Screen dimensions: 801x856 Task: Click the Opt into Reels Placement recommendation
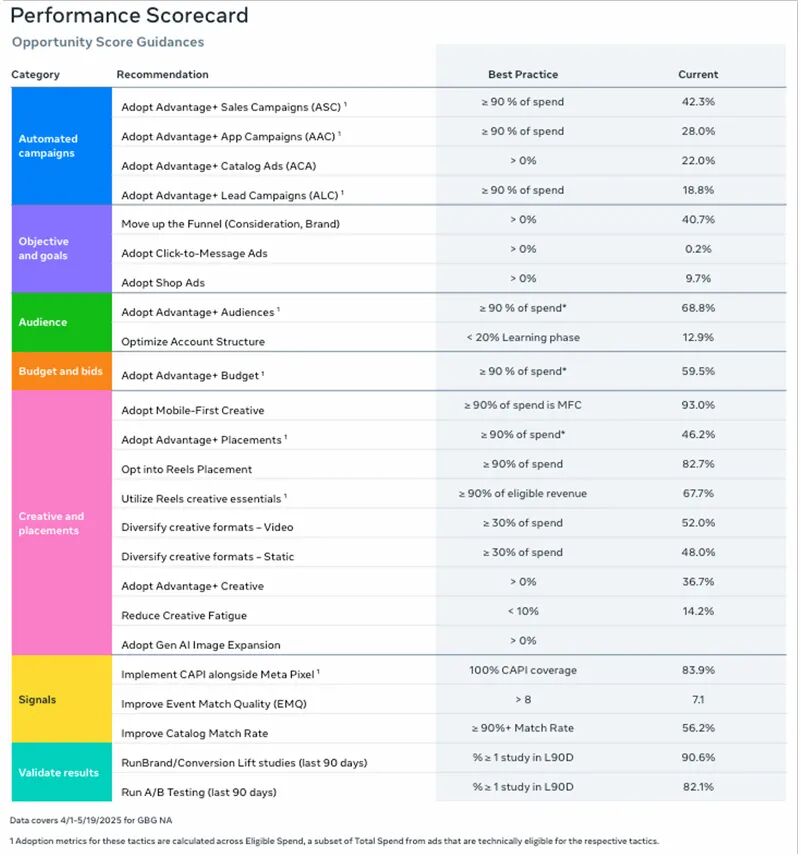tap(187, 469)
